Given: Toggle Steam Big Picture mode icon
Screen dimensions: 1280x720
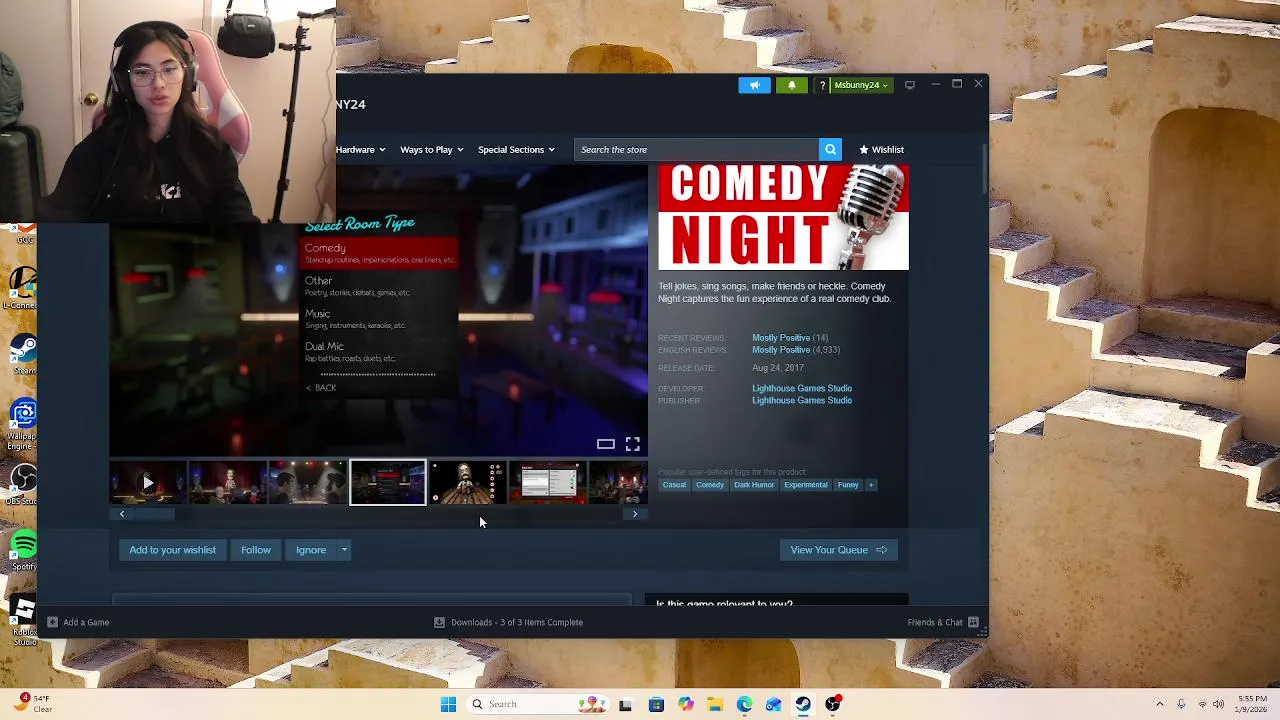Looking at the screenshot, I should tap(910, 85).
